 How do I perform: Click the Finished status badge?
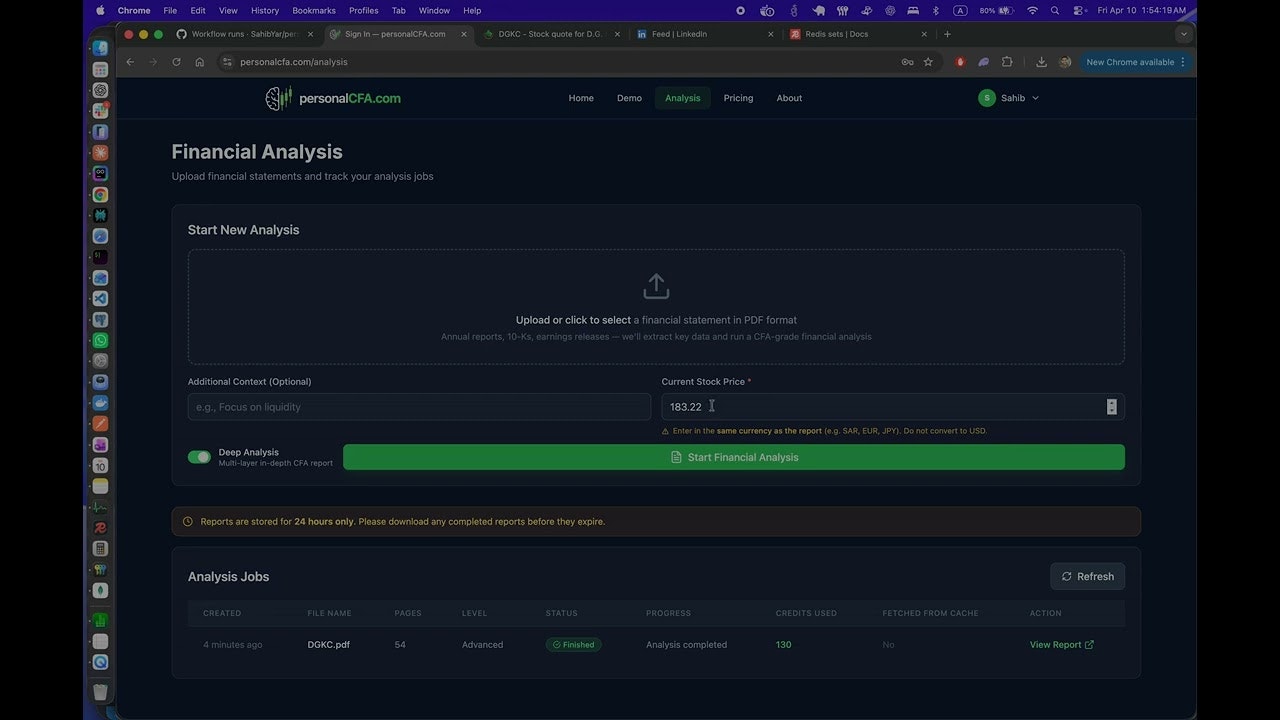point(573,645)
